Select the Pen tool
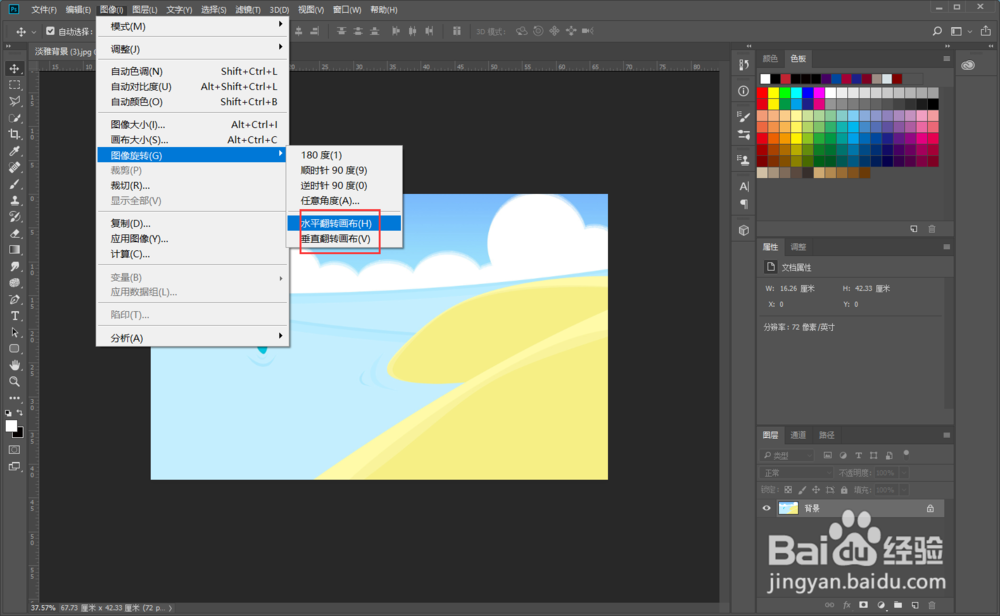 (14, 300)
